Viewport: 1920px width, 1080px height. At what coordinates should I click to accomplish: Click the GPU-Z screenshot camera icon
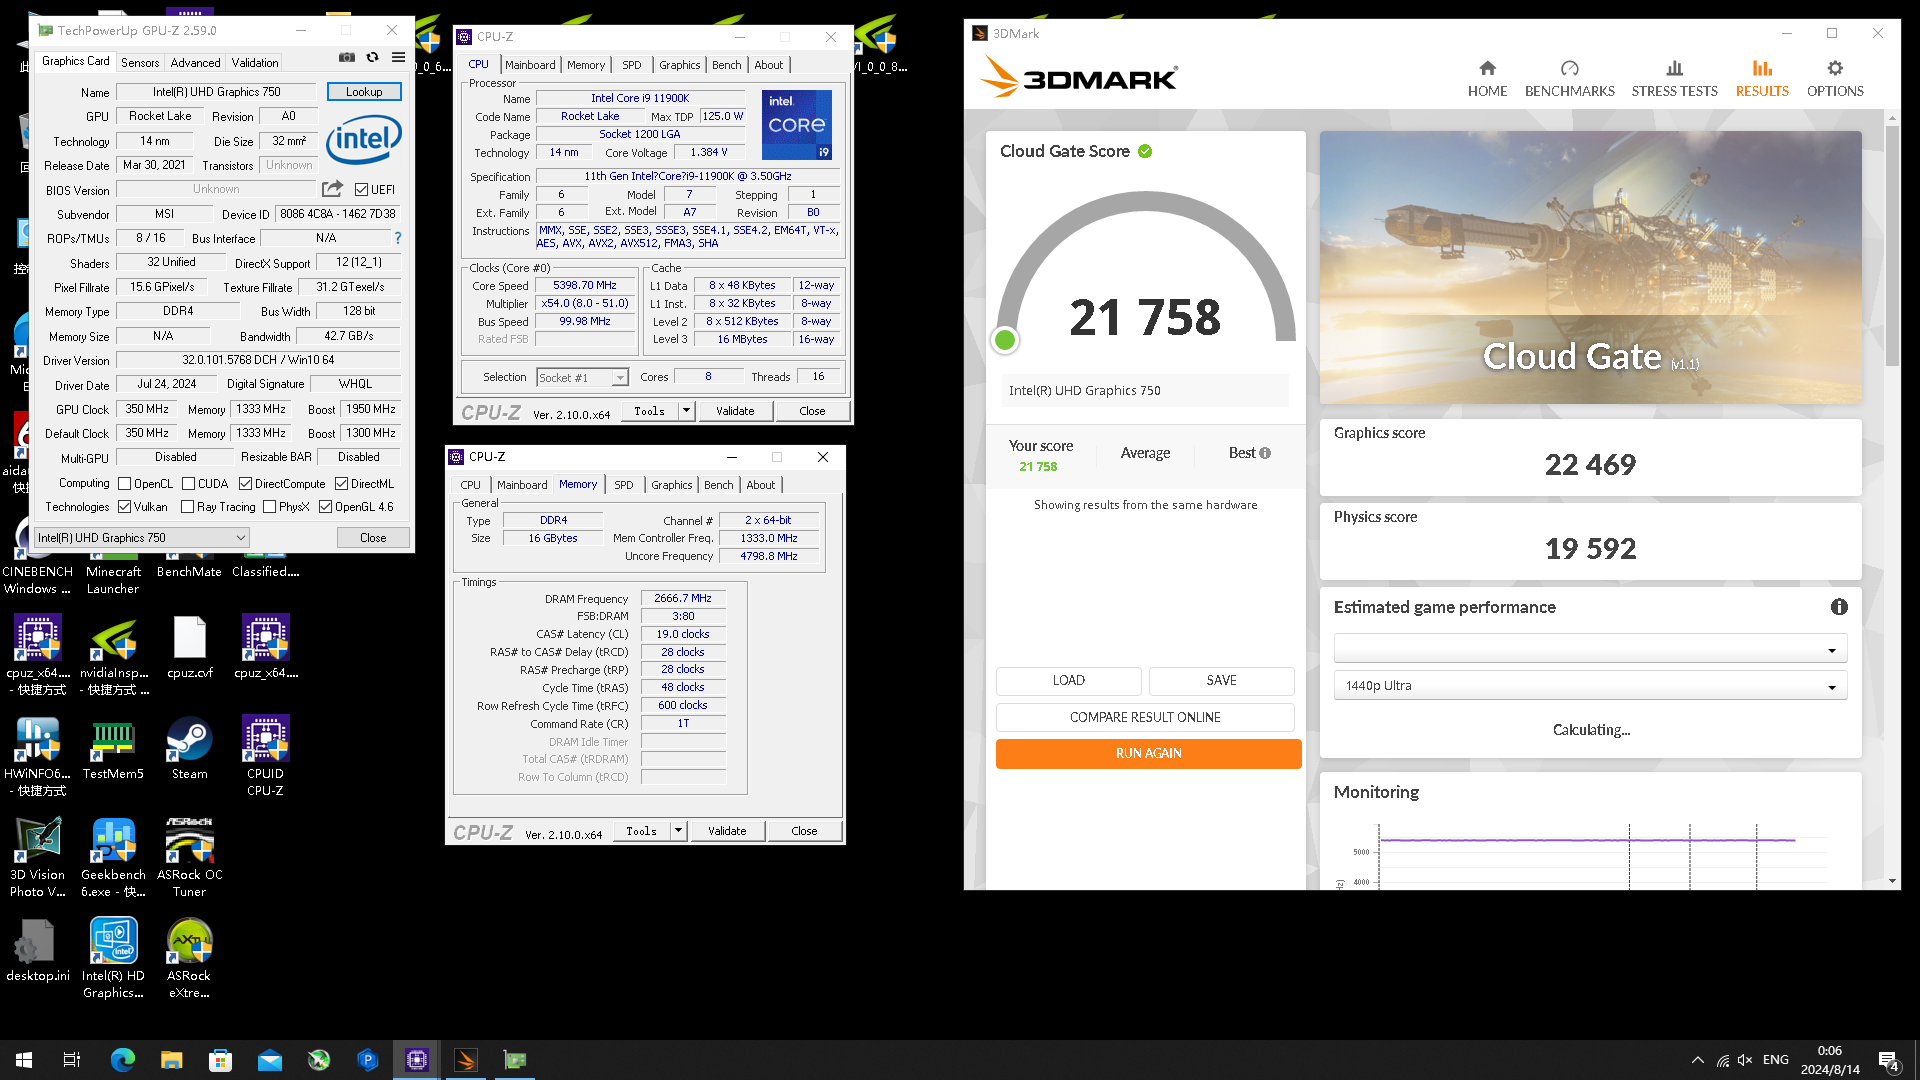click(346, 58)
